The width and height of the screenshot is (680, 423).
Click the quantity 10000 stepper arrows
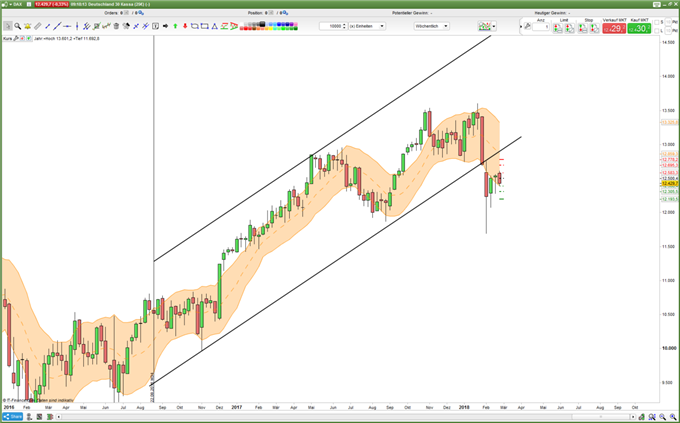click(344, 26)
